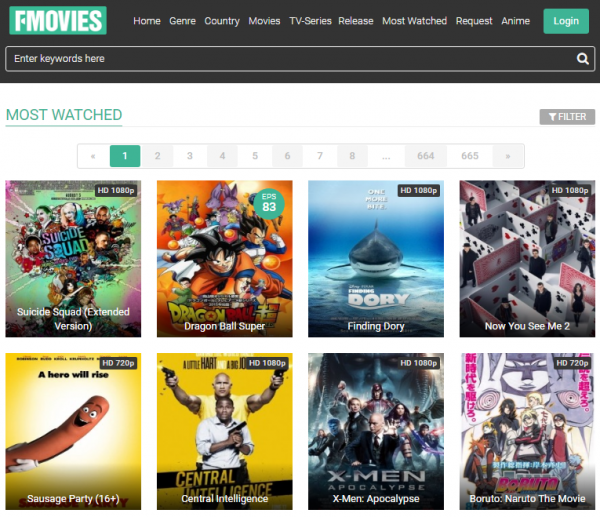The image size is (600, 517).
Task: Open the Filter button
Action: pos(567,117)
